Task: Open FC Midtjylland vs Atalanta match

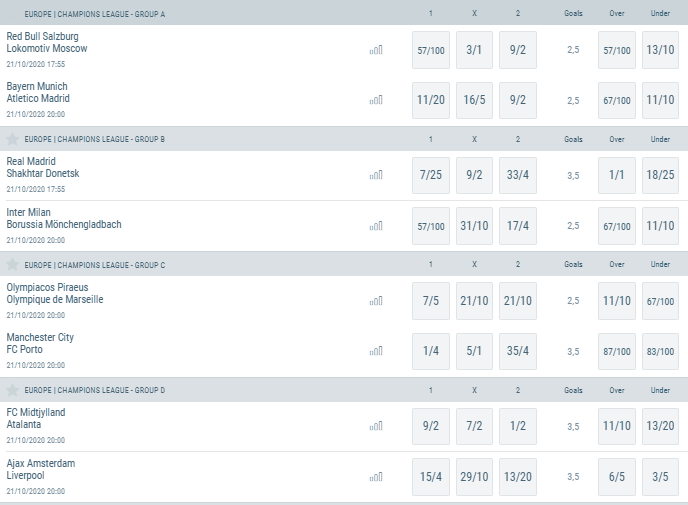Action: coord(36,419)
